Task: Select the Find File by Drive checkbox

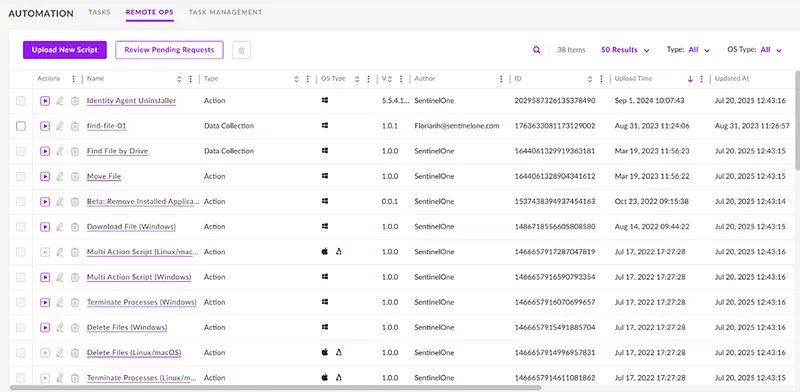Action: pyautogui.click(x=20, y=152)
